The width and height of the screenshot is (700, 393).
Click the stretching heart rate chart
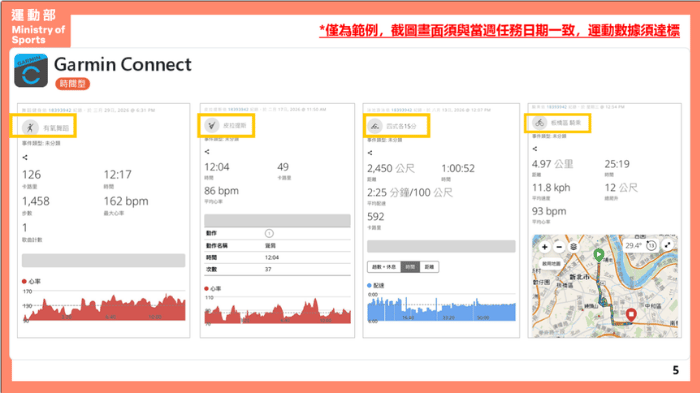coord(277,310)
